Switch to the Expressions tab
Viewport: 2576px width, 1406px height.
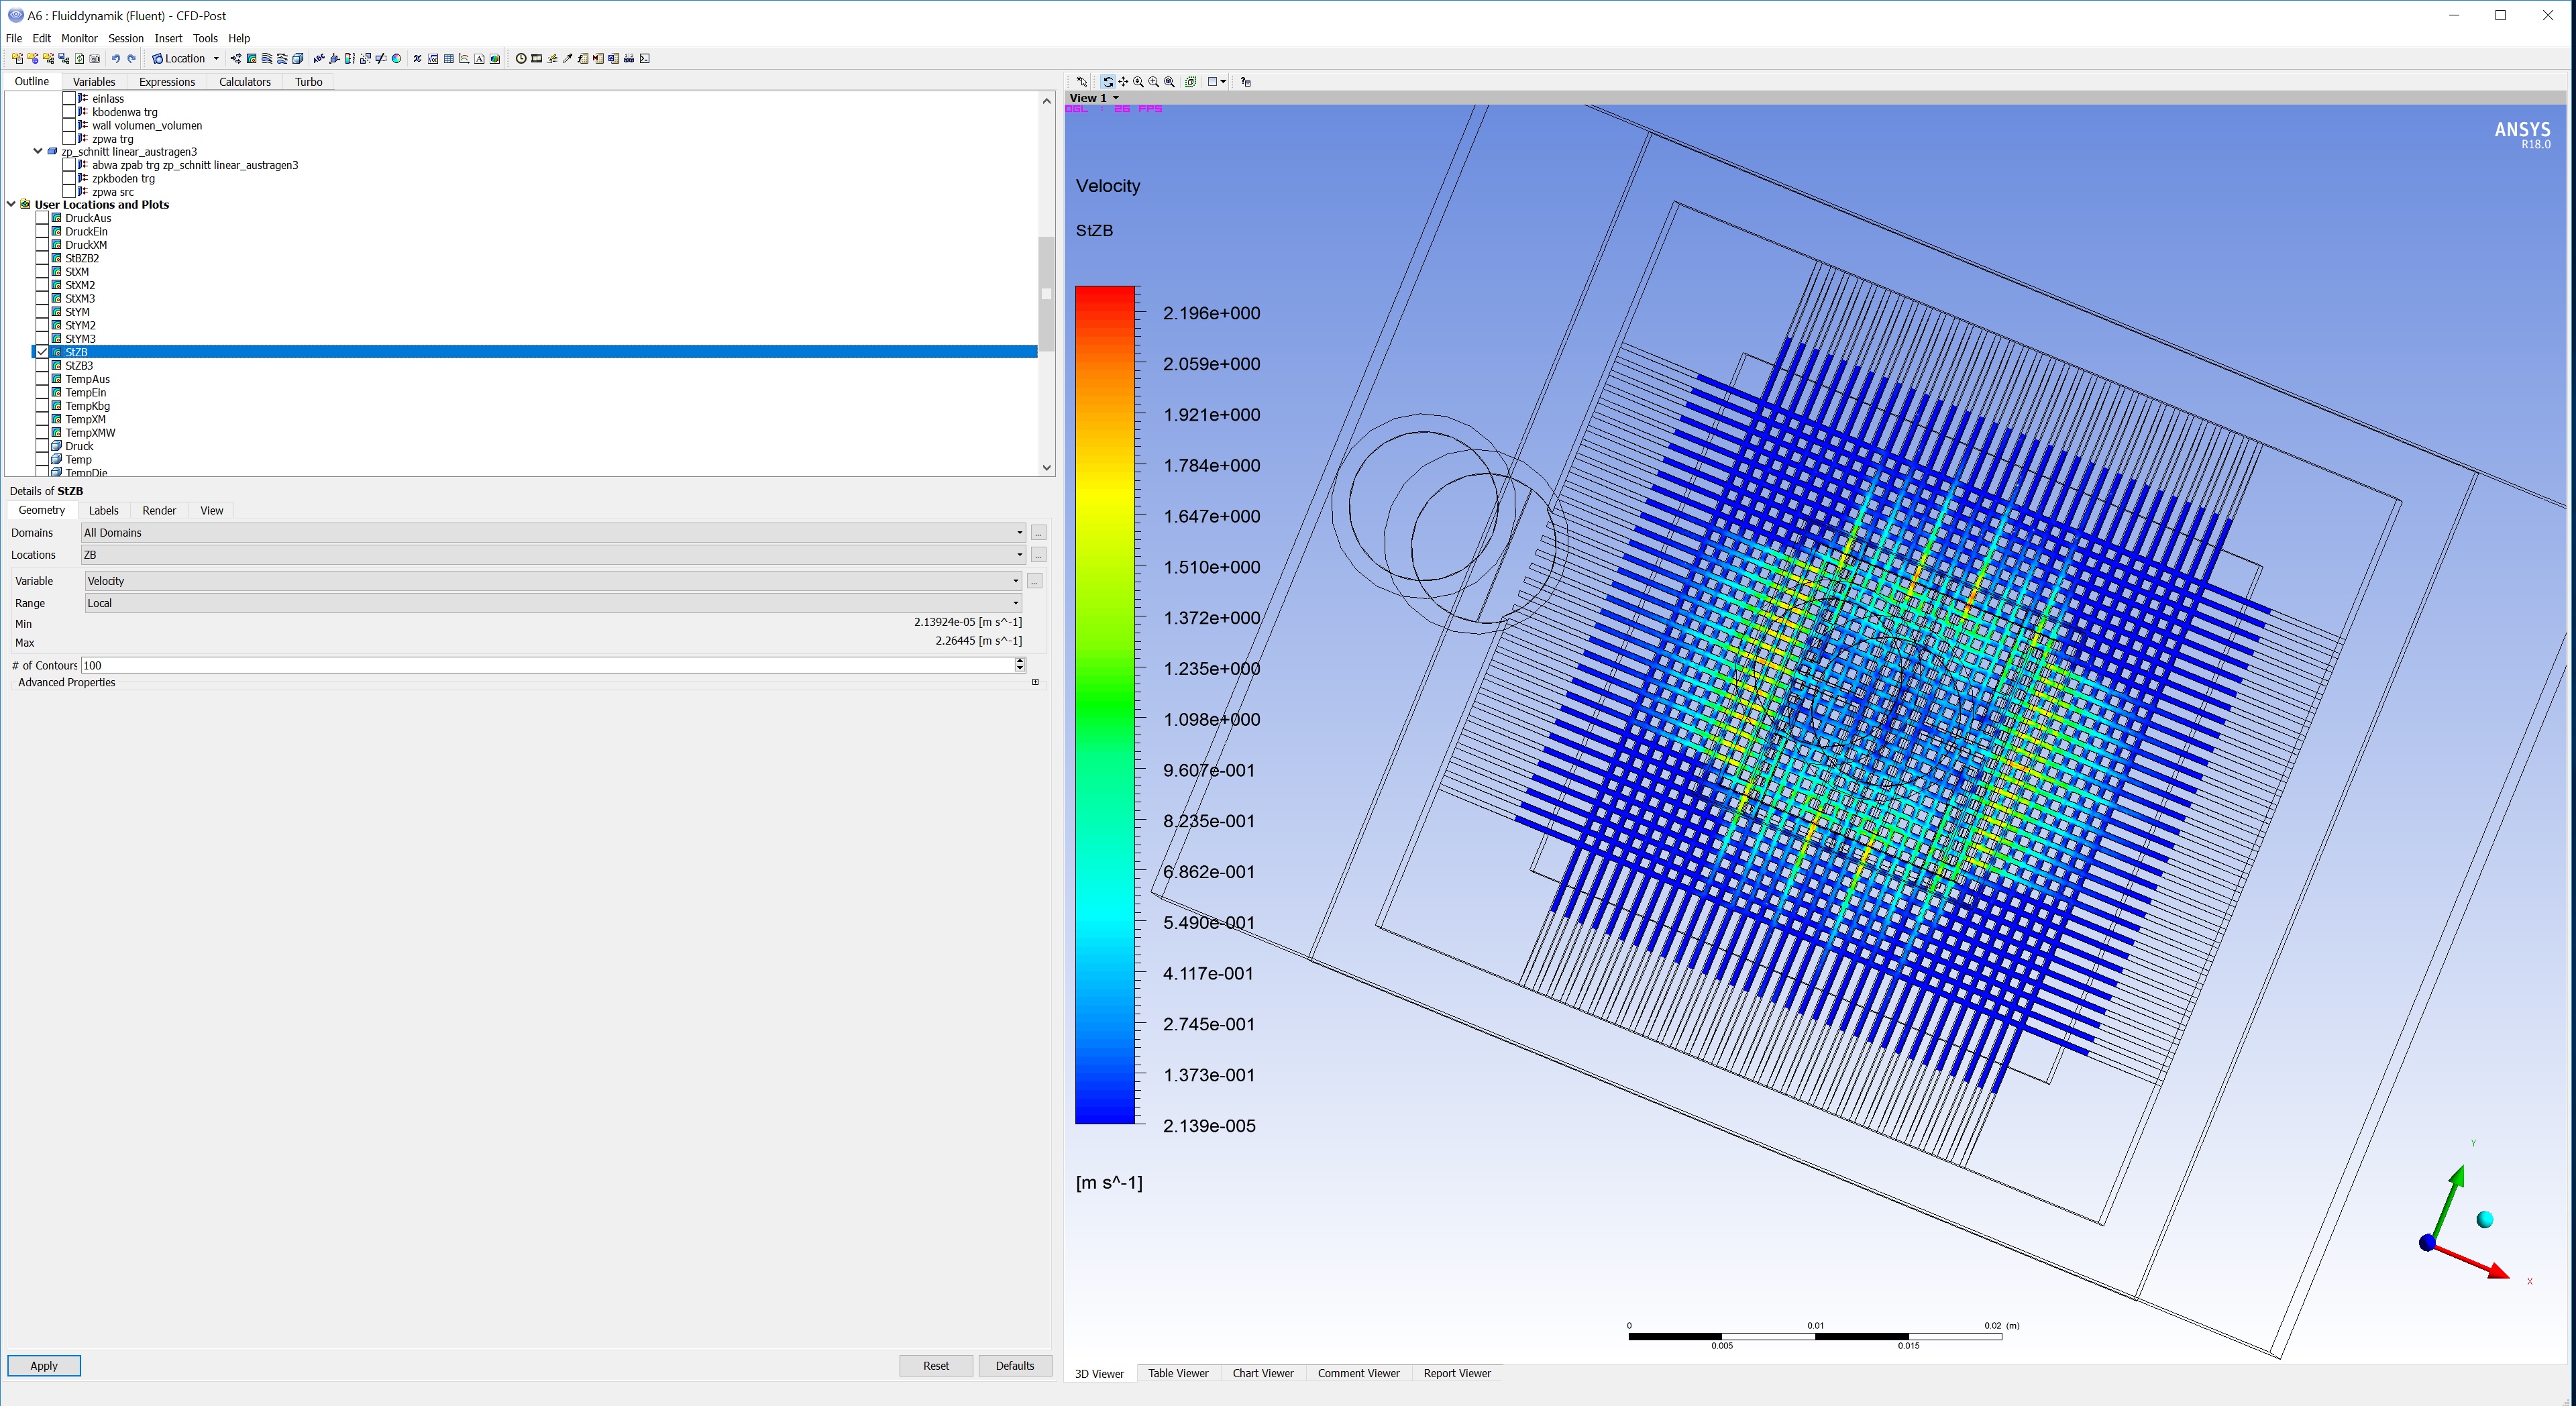(166, 82)
